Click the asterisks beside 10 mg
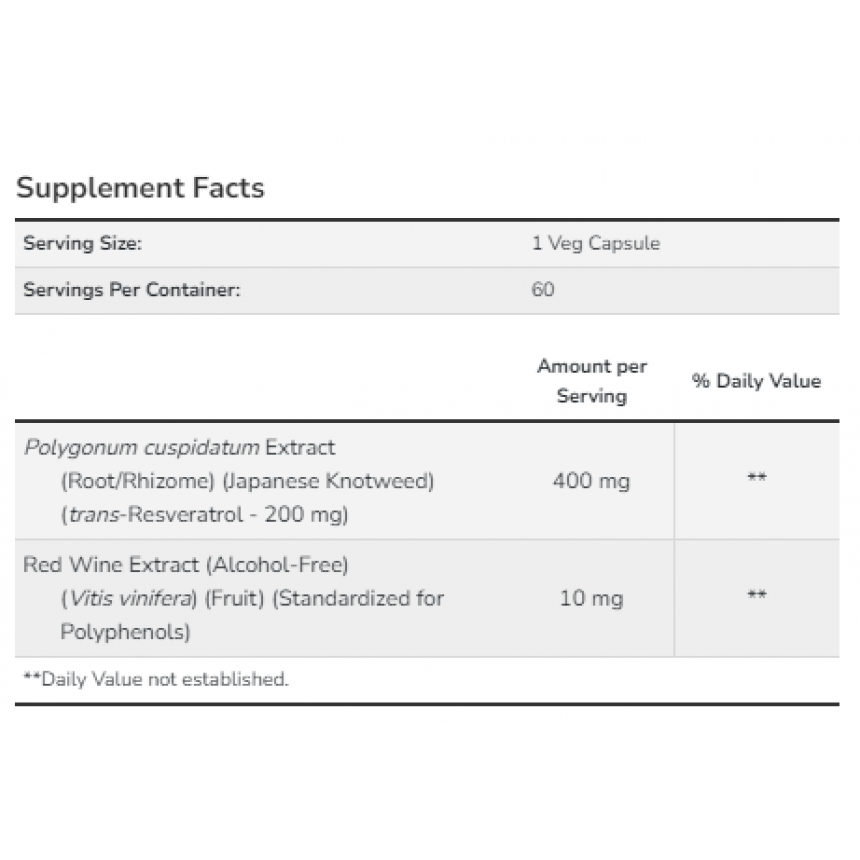This screenshot has height=860, width=860. 757,595
